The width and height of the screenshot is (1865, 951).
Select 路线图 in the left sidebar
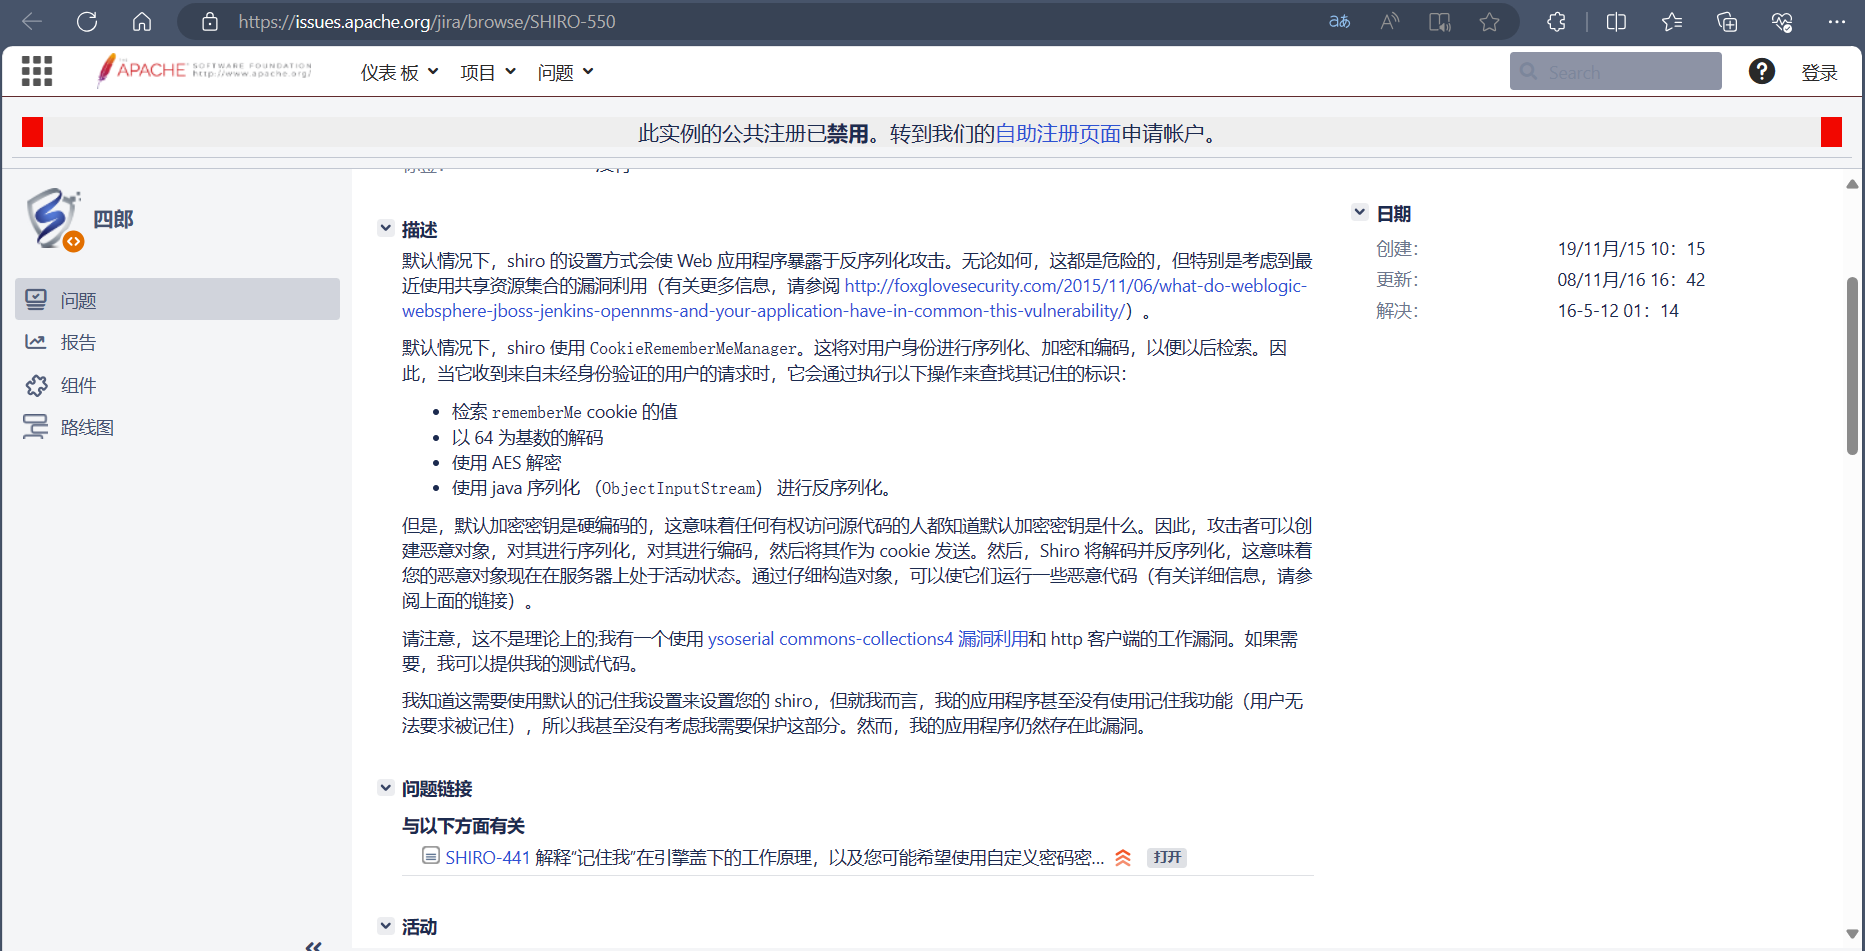tap(178, 427)
